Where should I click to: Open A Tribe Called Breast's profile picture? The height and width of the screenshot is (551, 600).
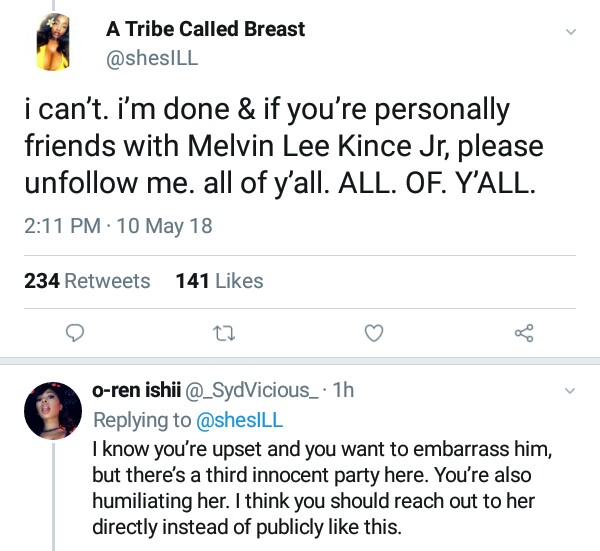(x=52, y=46)
